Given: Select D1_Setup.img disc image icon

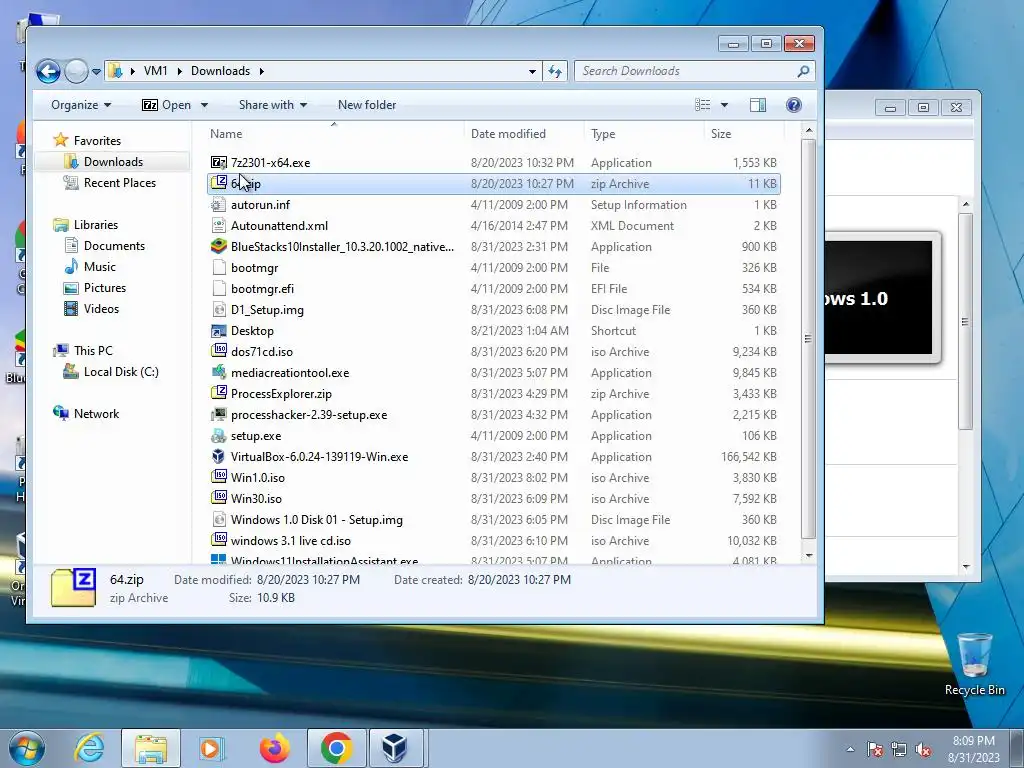Looking at the screenshot, I should click(x=219, y=310).
